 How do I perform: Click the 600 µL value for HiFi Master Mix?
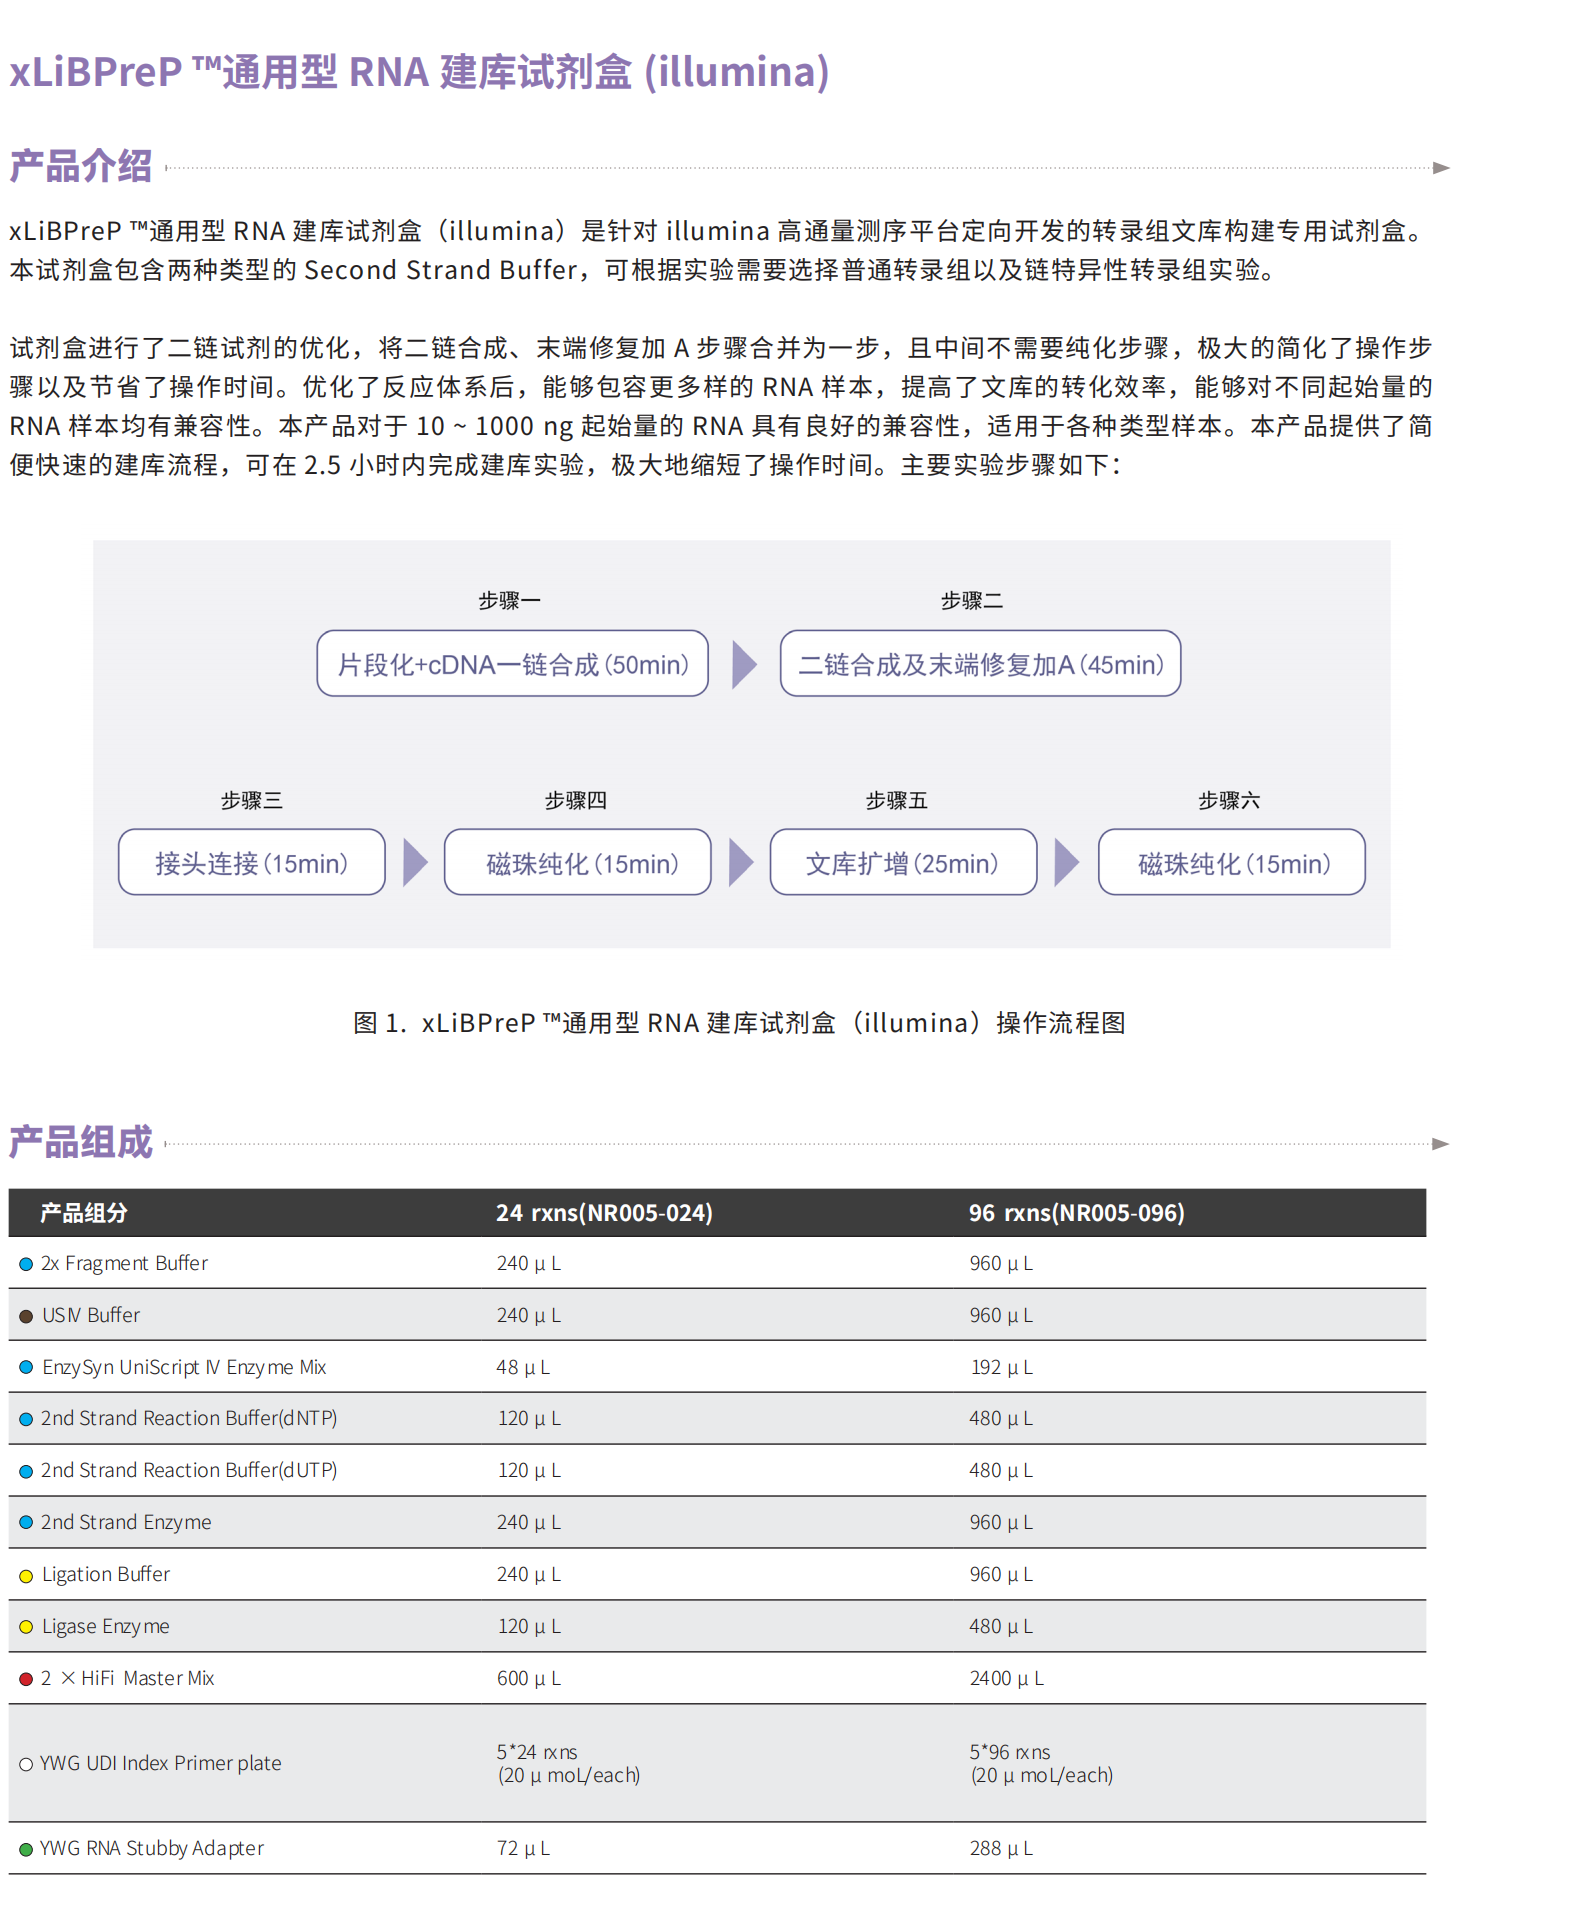[x=529, y=1679]
